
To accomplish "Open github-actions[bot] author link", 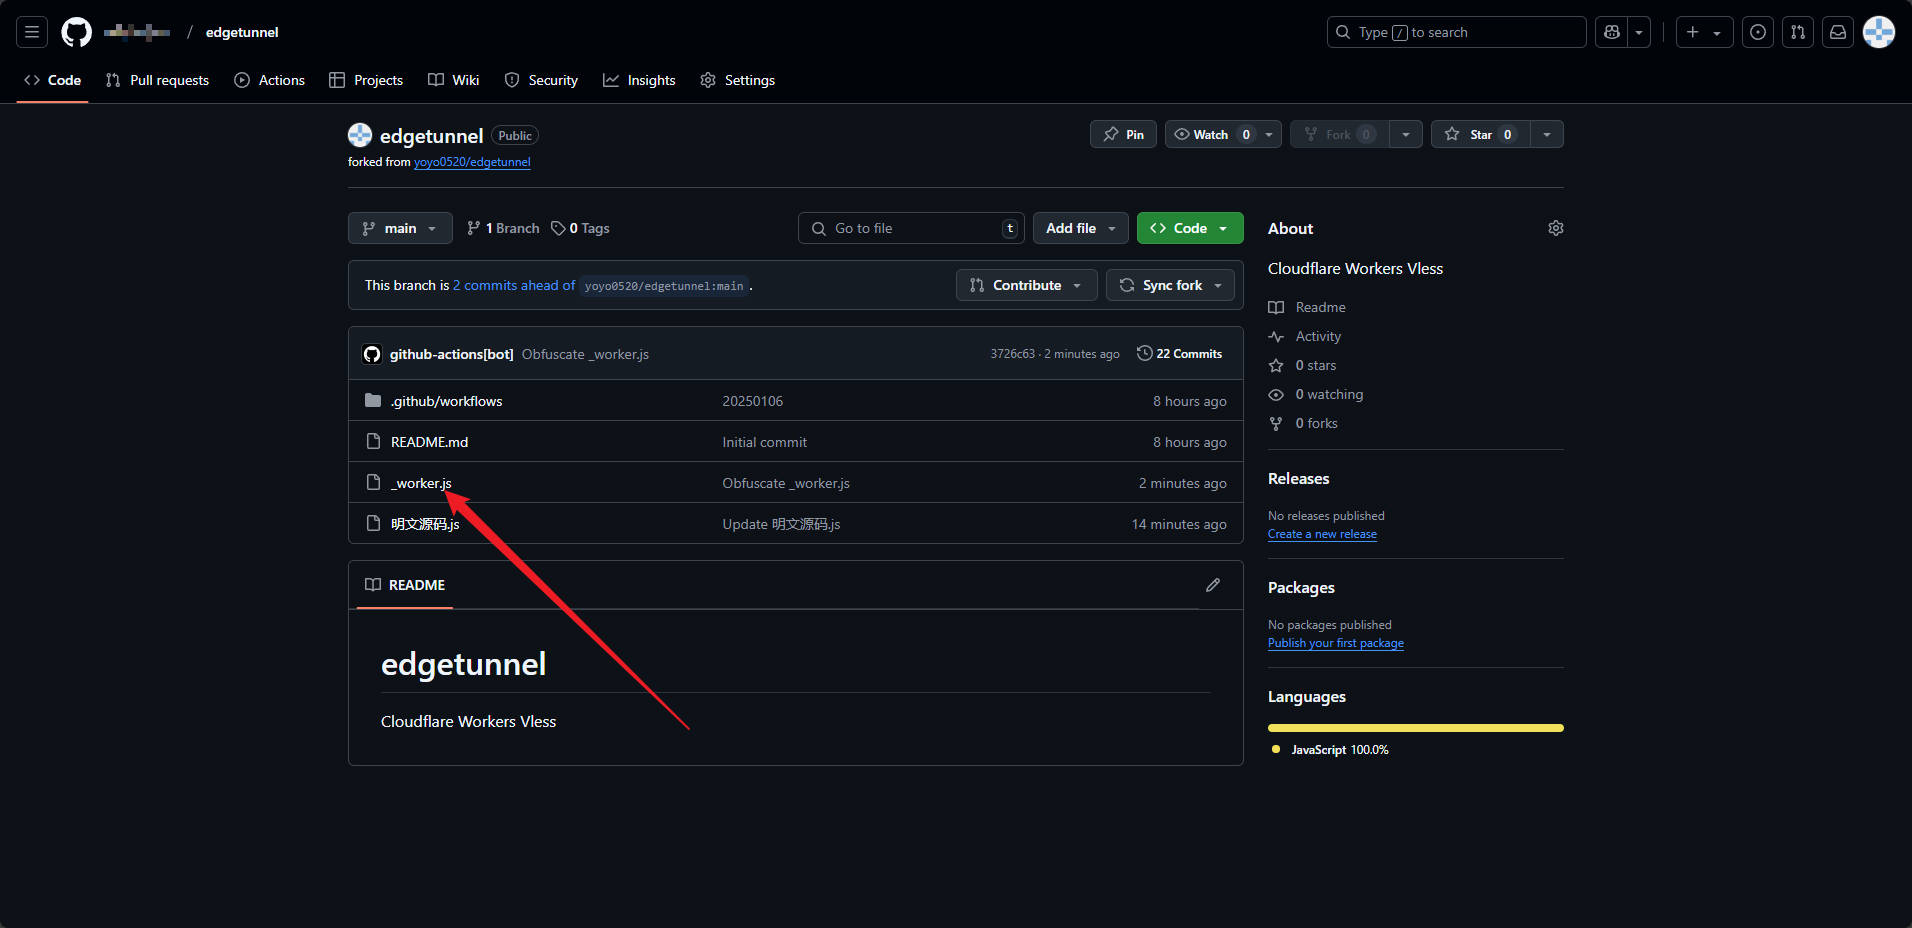I will [x=451, y=354].
